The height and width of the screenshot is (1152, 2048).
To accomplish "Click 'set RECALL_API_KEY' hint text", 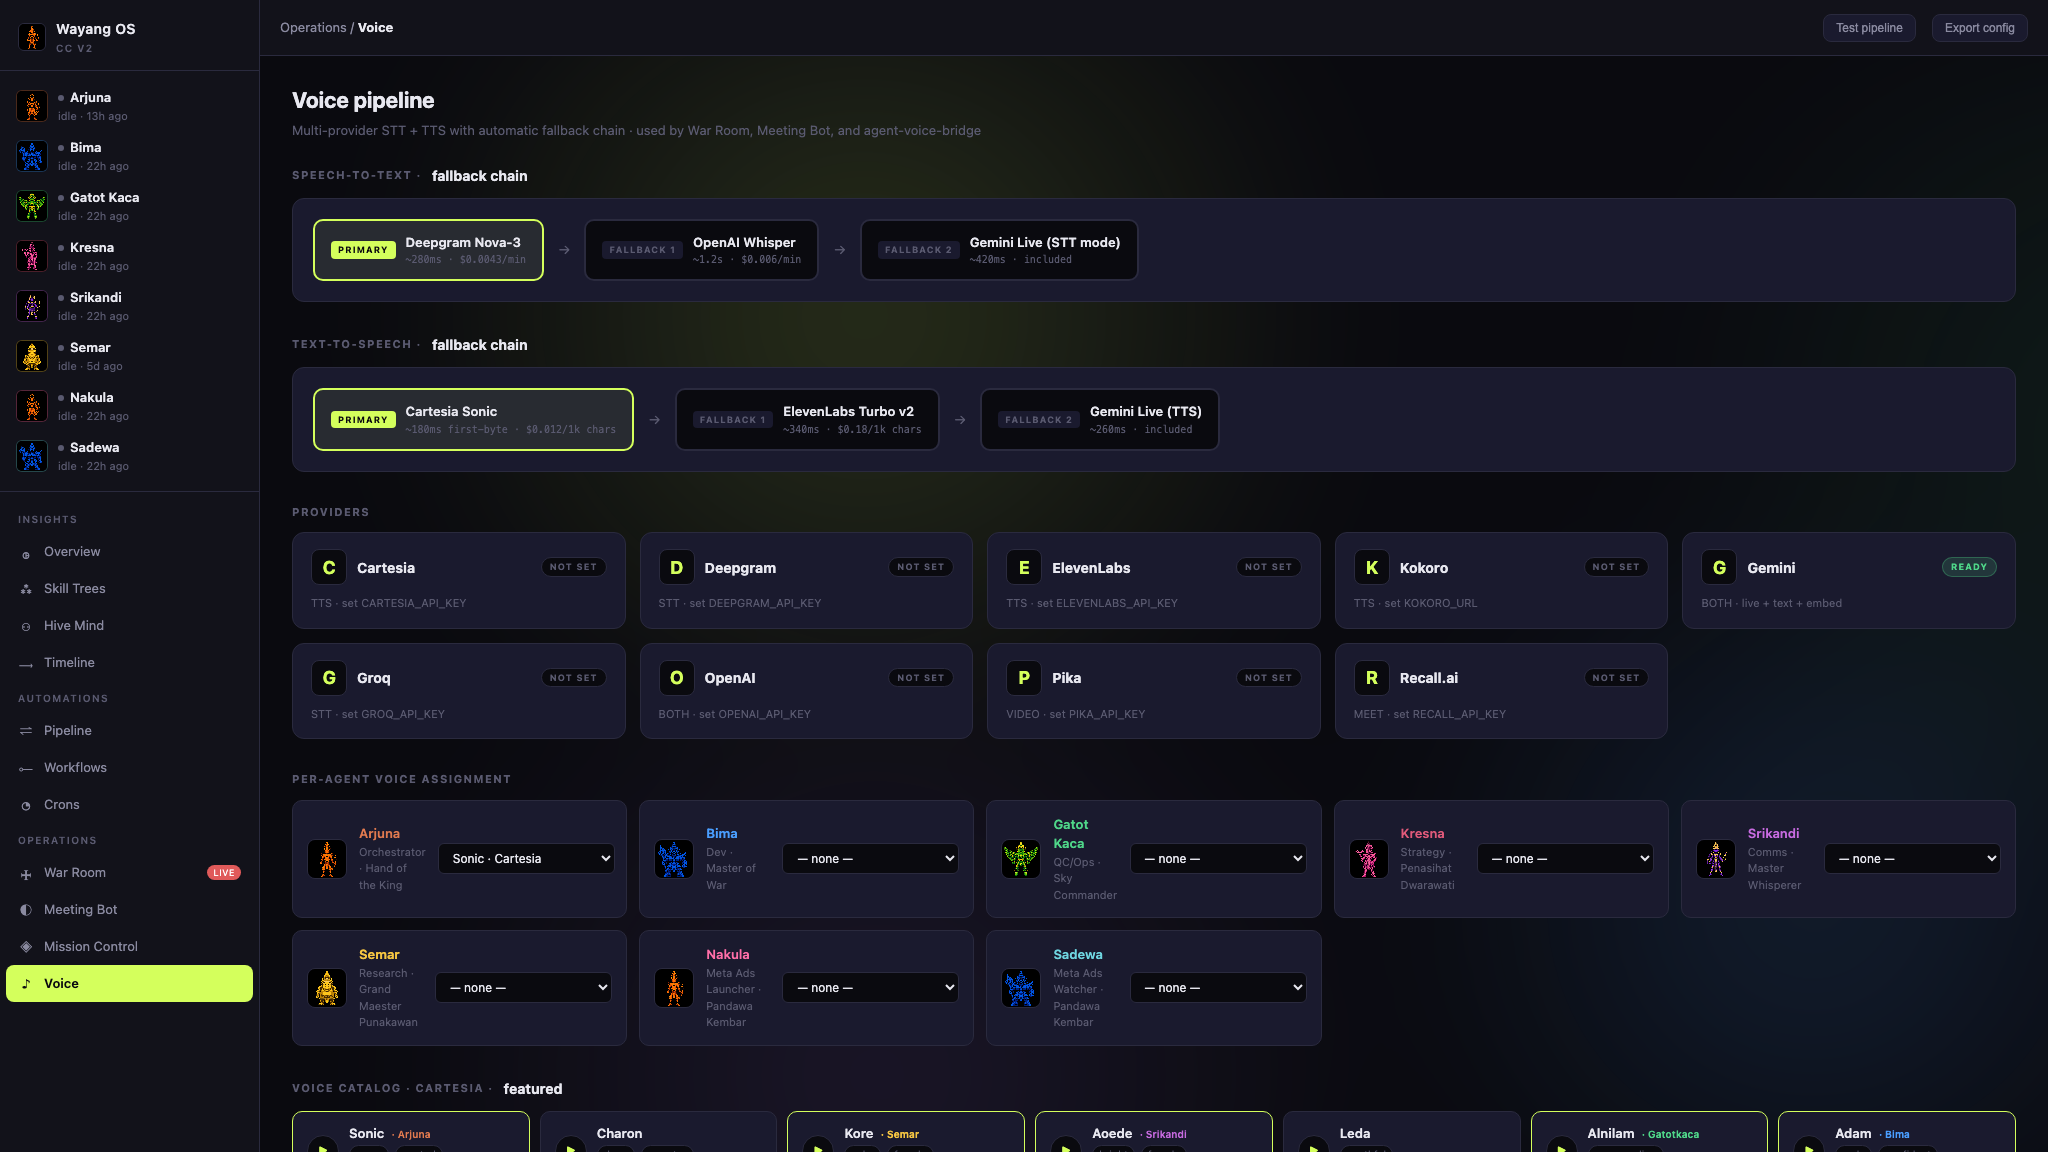I will (1449, 714).
